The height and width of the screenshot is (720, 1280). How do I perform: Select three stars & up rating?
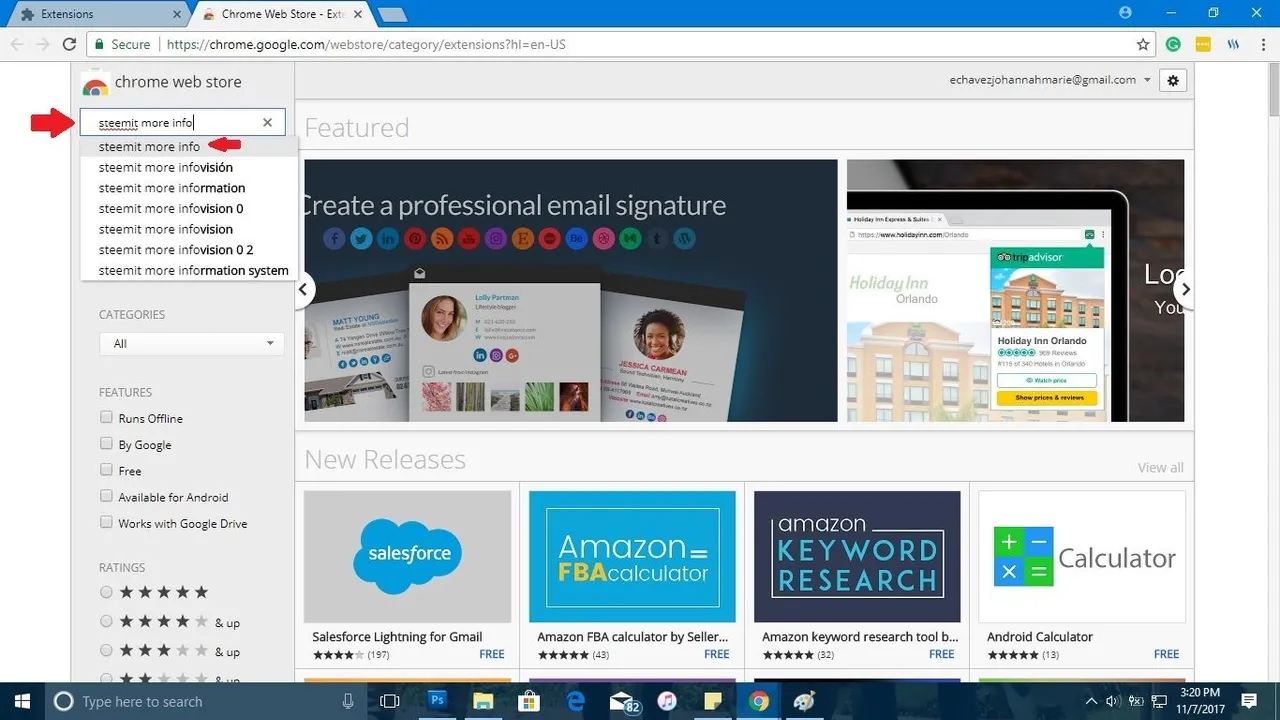coord(106,650)
